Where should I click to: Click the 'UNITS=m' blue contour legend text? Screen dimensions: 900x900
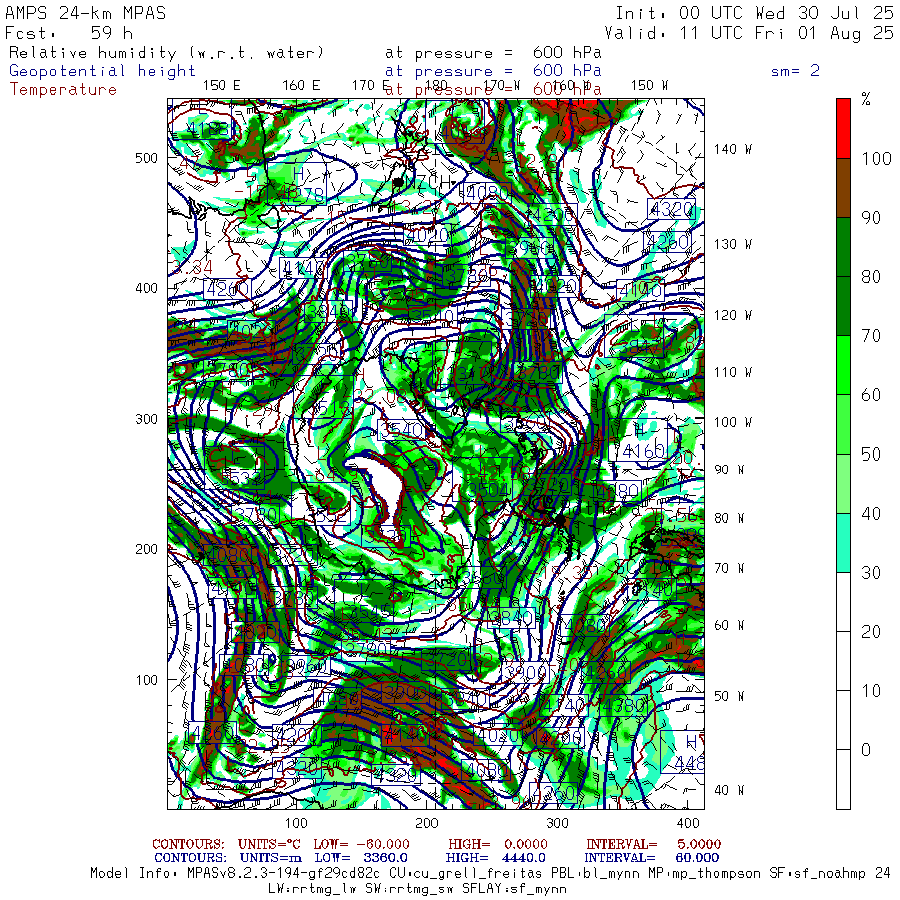click(x=270, y=858)
